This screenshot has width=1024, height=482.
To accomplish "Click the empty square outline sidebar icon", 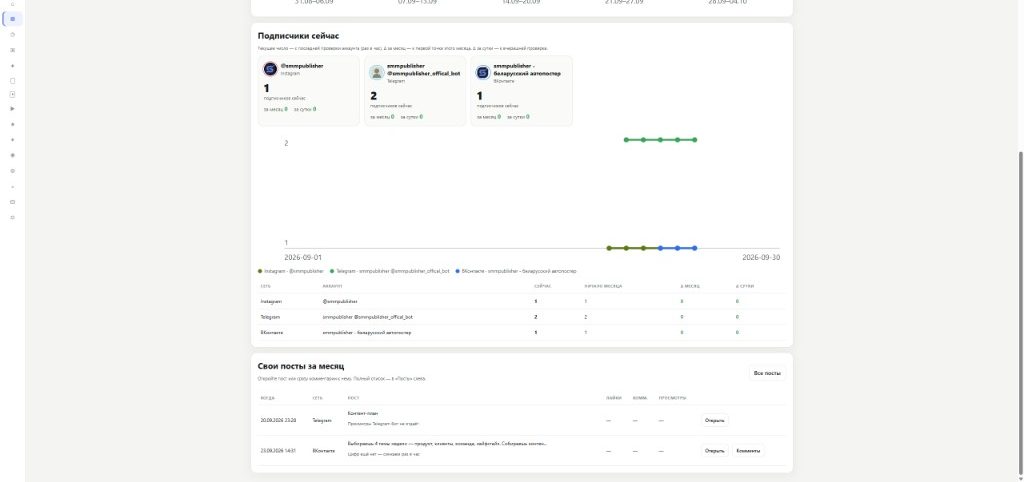I will click(12, 81).
